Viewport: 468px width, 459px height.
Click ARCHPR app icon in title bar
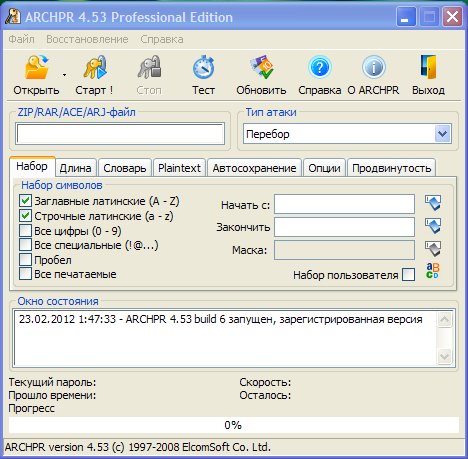click(x=13, y=16)
